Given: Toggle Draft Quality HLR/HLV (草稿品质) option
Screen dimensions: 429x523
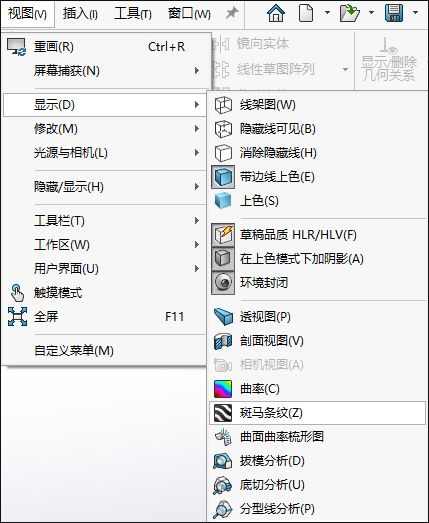Looking at the screenshot, I should coord(223,235).
